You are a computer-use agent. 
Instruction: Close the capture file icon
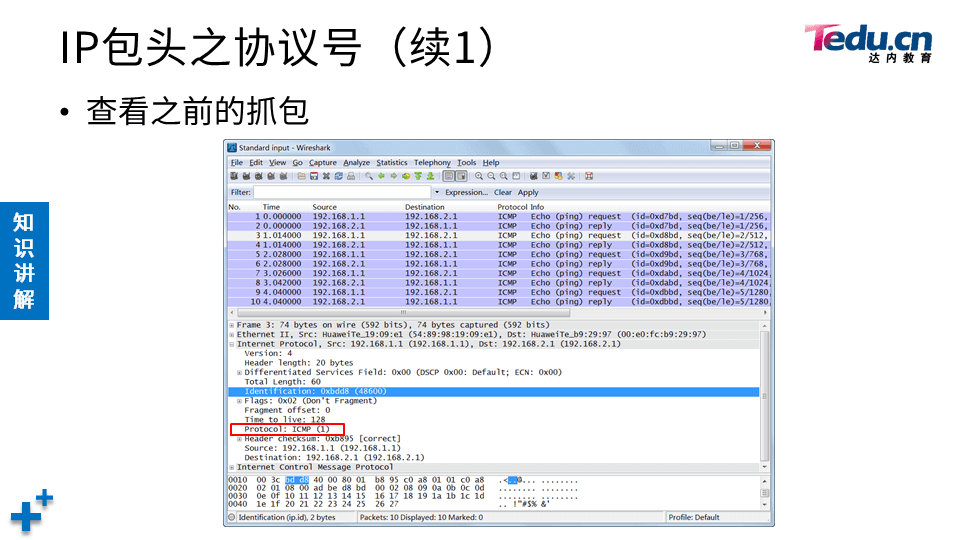[x=326, y=176]
